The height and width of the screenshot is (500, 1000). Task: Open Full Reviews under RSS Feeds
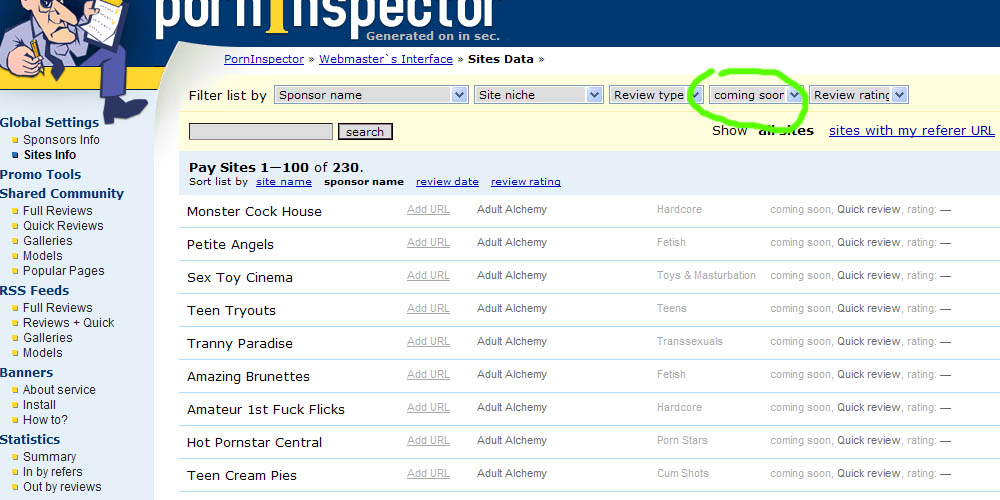coord(57,307)
